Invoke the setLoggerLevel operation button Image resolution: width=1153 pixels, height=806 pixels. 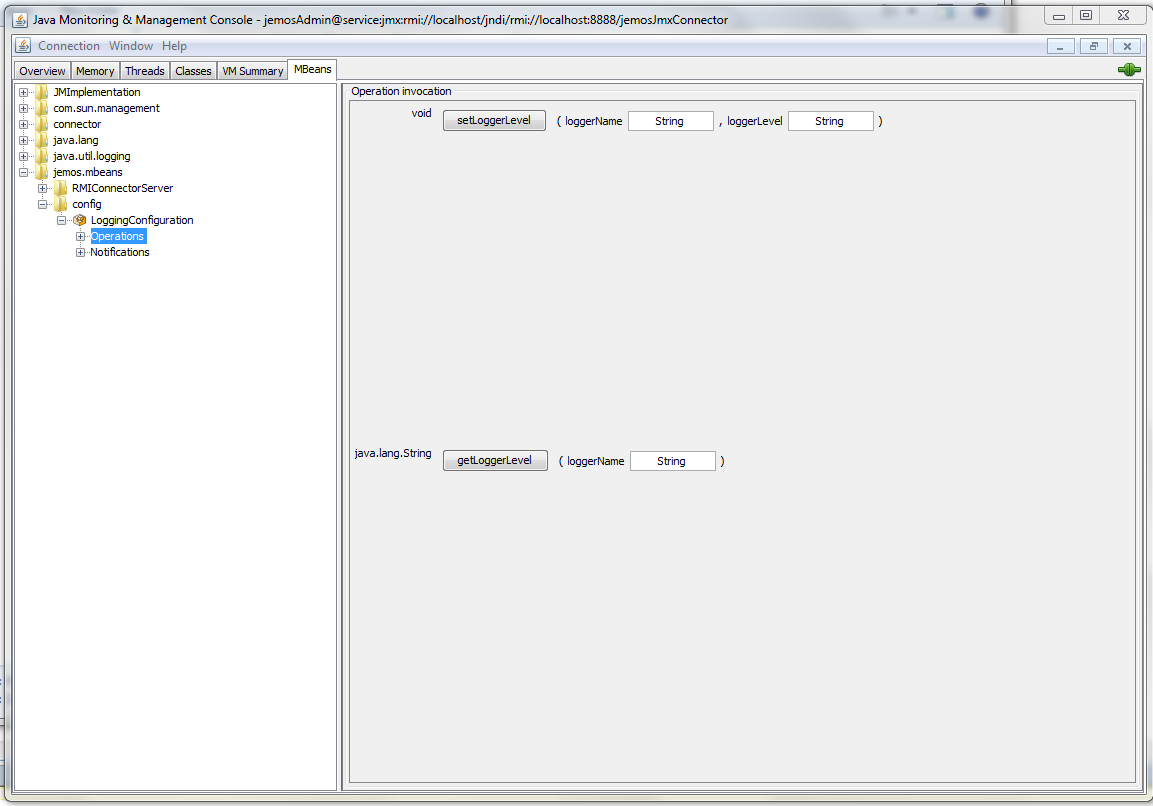[494, 121]
